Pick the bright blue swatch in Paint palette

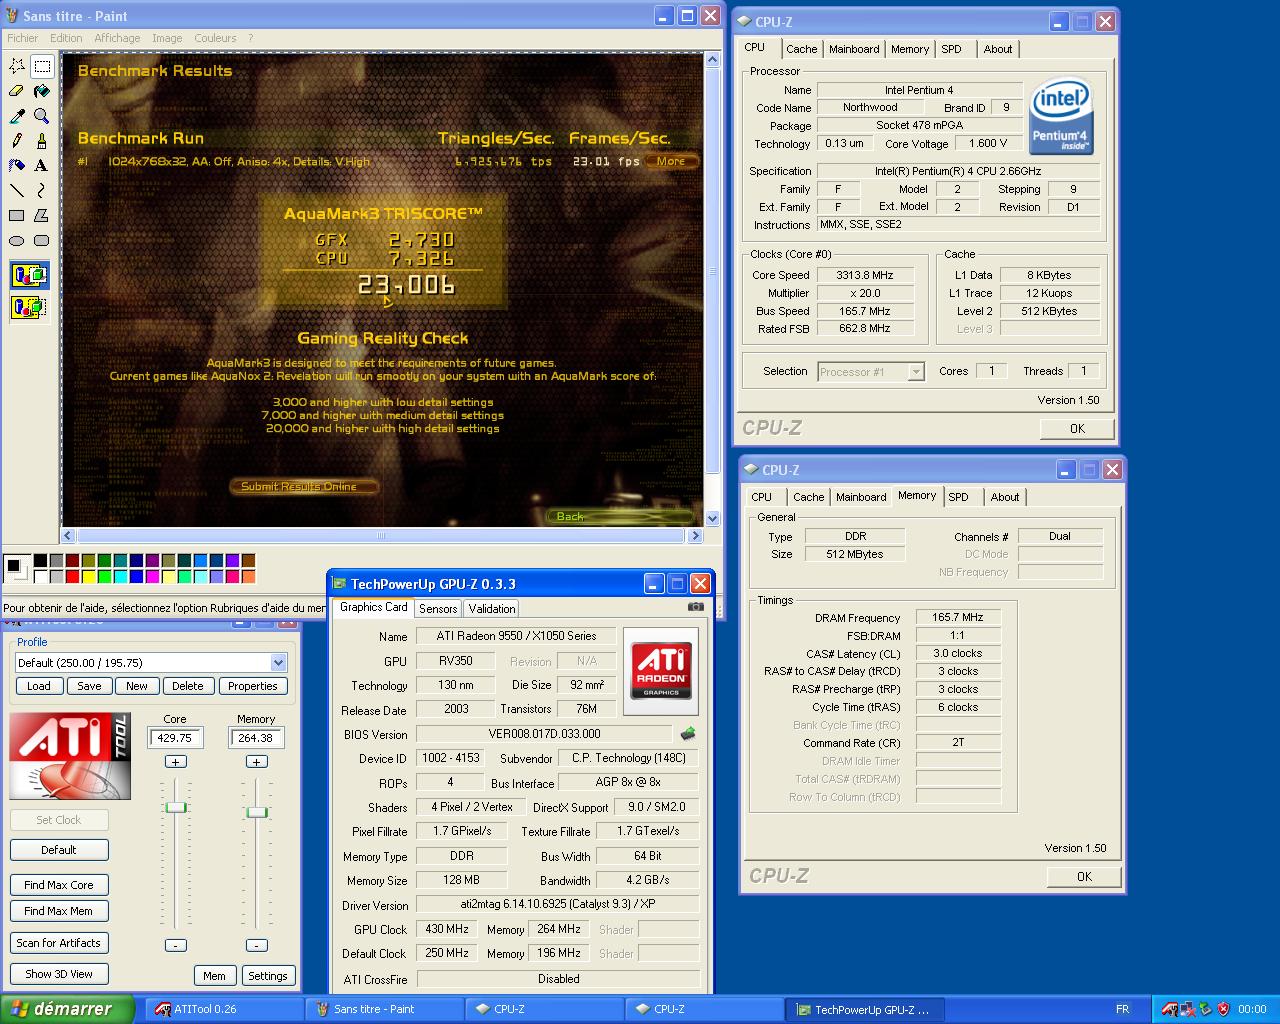tap(136, 576)
